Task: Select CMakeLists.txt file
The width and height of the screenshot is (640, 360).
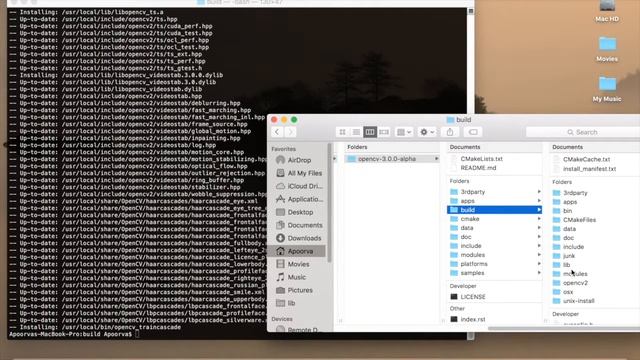Action: 481,159
